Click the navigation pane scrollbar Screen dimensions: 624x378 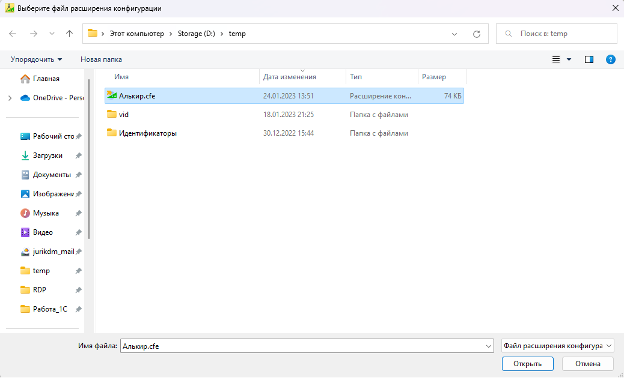[89, 159]
